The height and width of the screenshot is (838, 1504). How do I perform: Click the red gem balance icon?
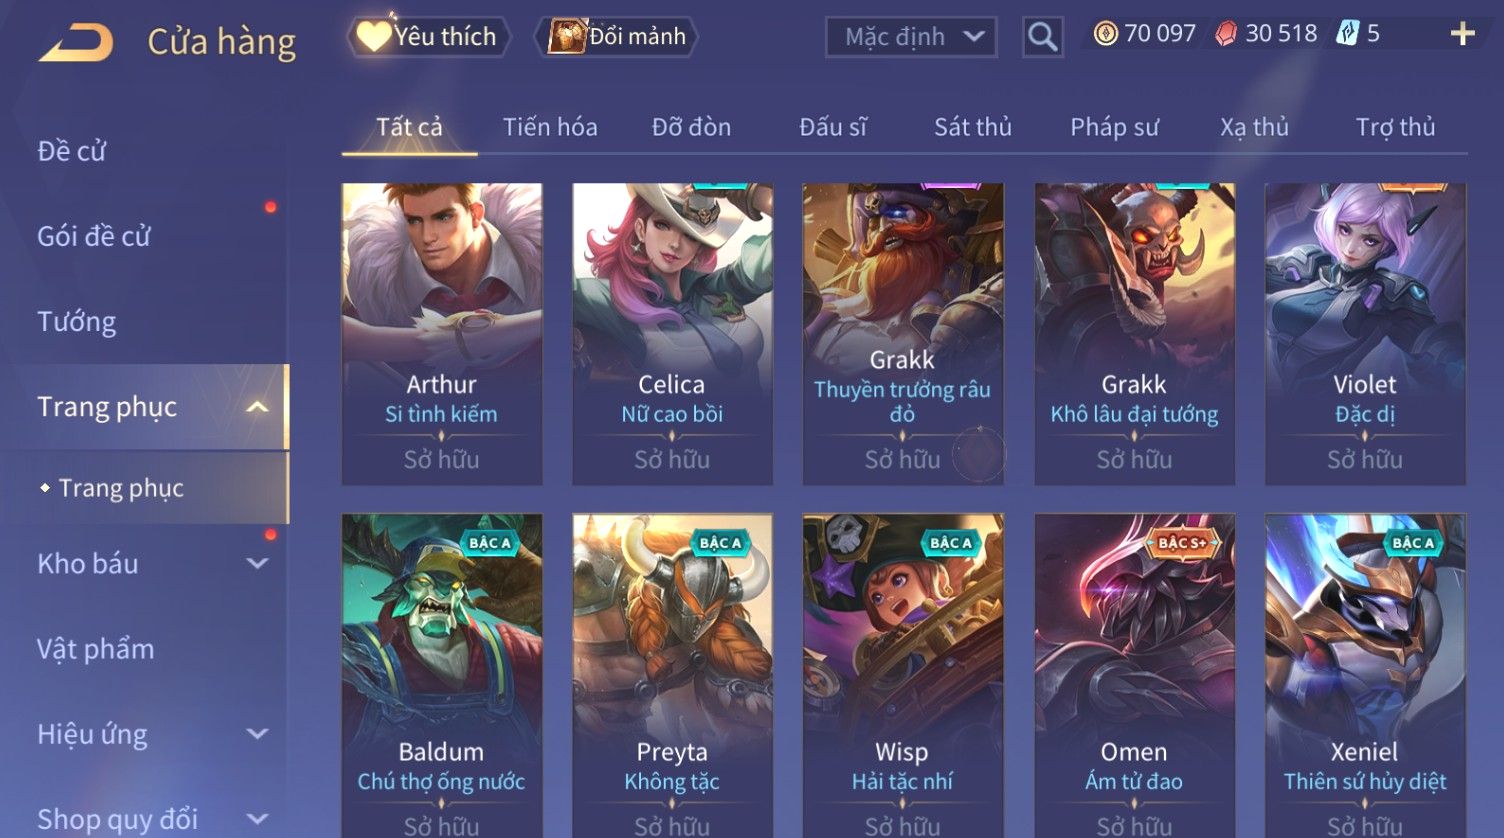pyautogui.click(x=1226, y=34)
